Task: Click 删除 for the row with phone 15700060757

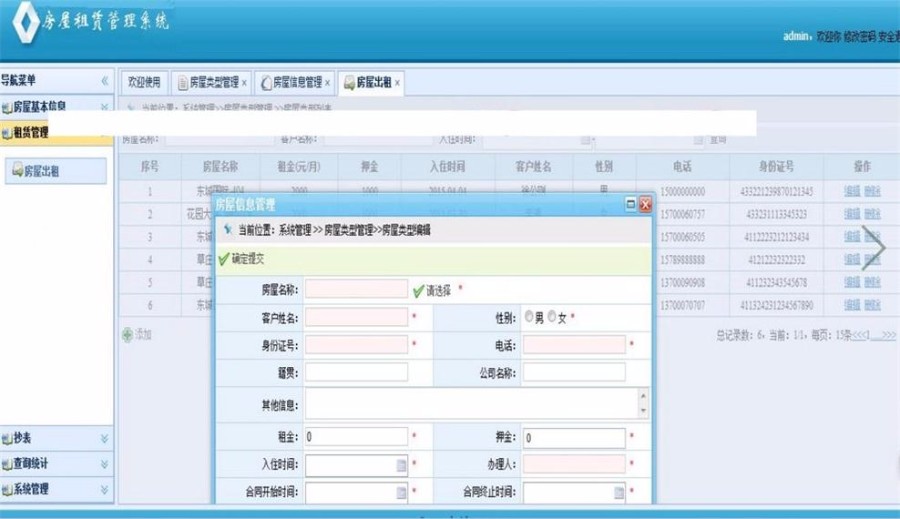Action: coord(872,214)
